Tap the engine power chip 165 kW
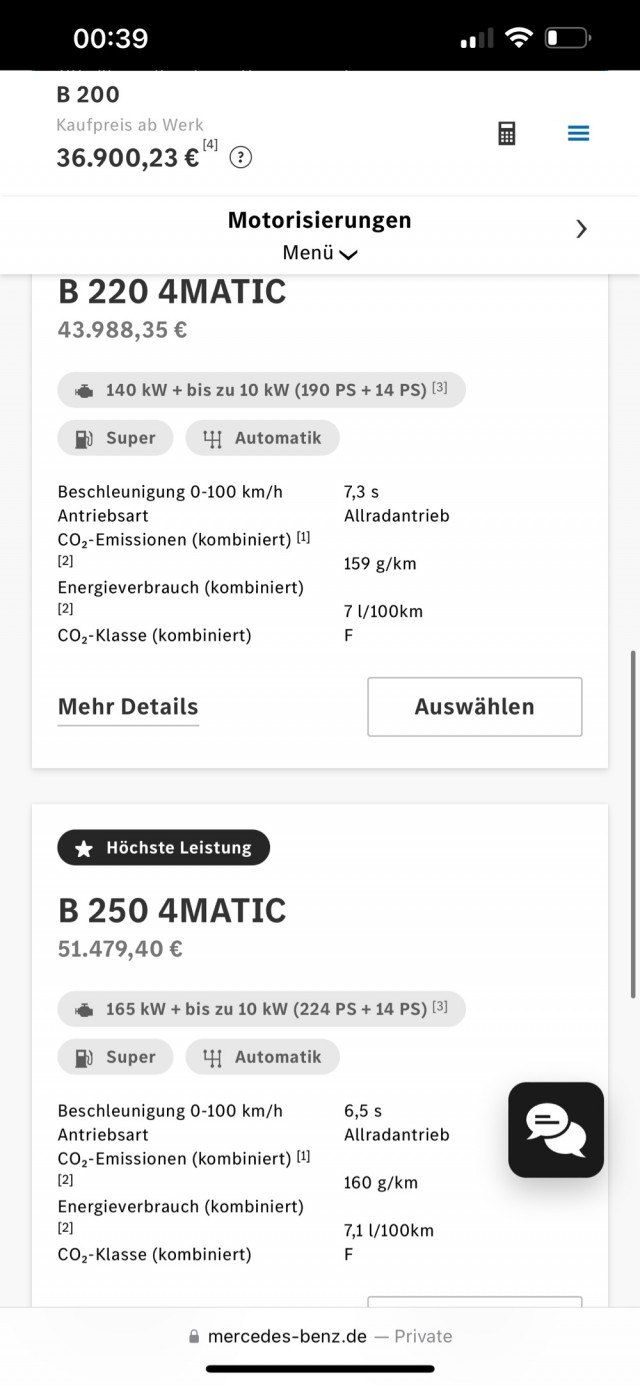 tap(261, 1009)
